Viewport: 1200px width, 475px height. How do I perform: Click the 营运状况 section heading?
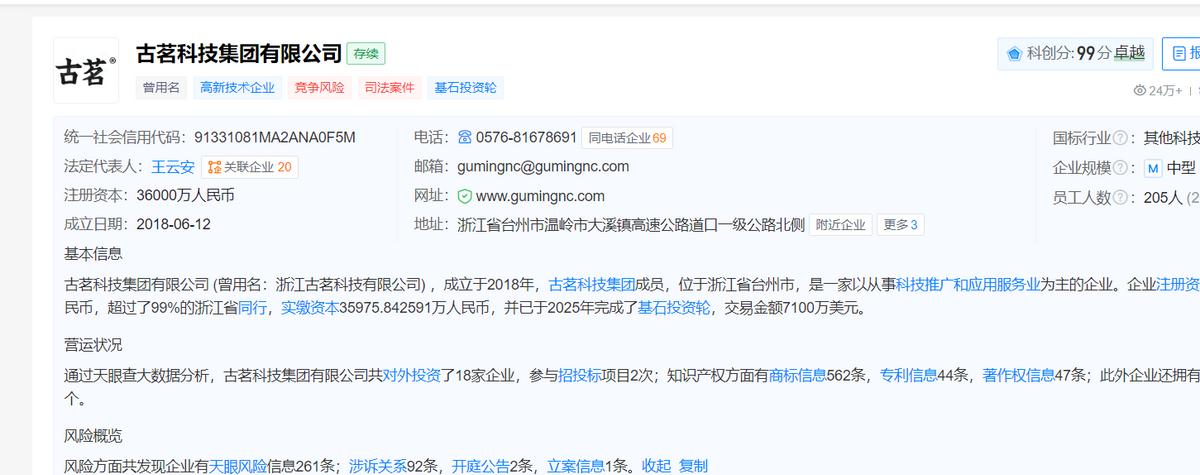(93, 345)
